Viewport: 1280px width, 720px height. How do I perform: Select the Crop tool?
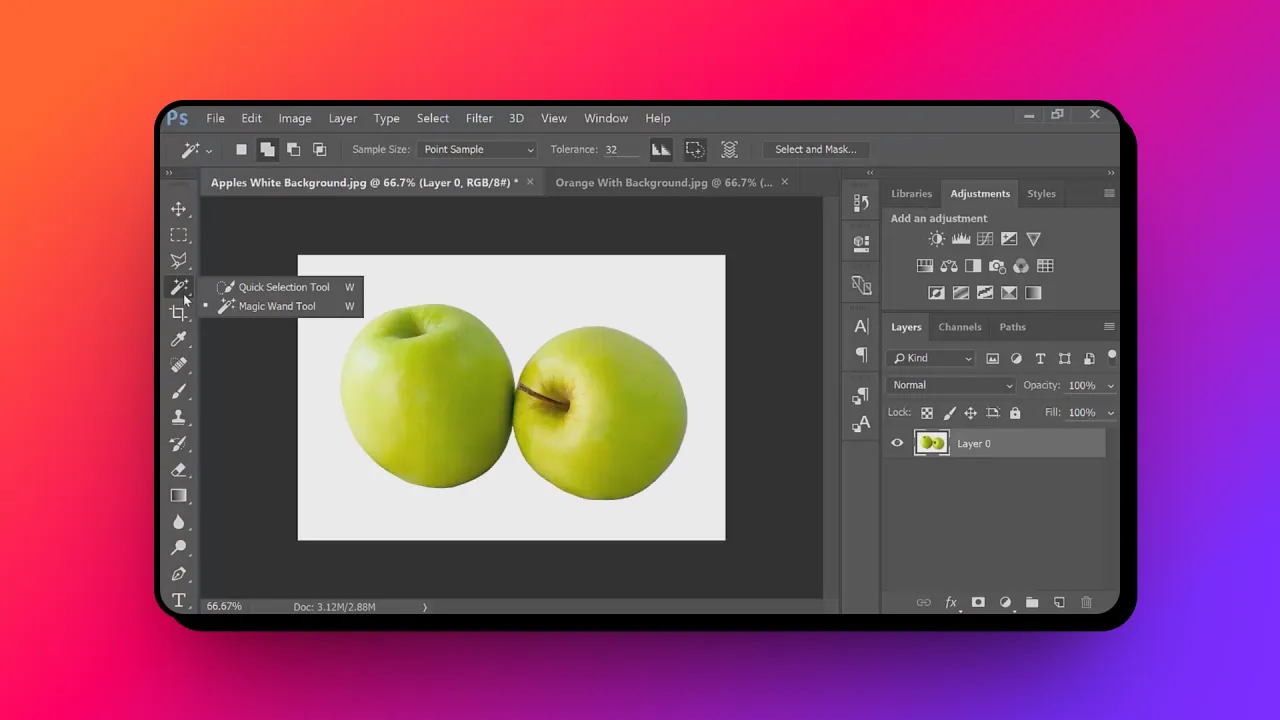(180, 313)
